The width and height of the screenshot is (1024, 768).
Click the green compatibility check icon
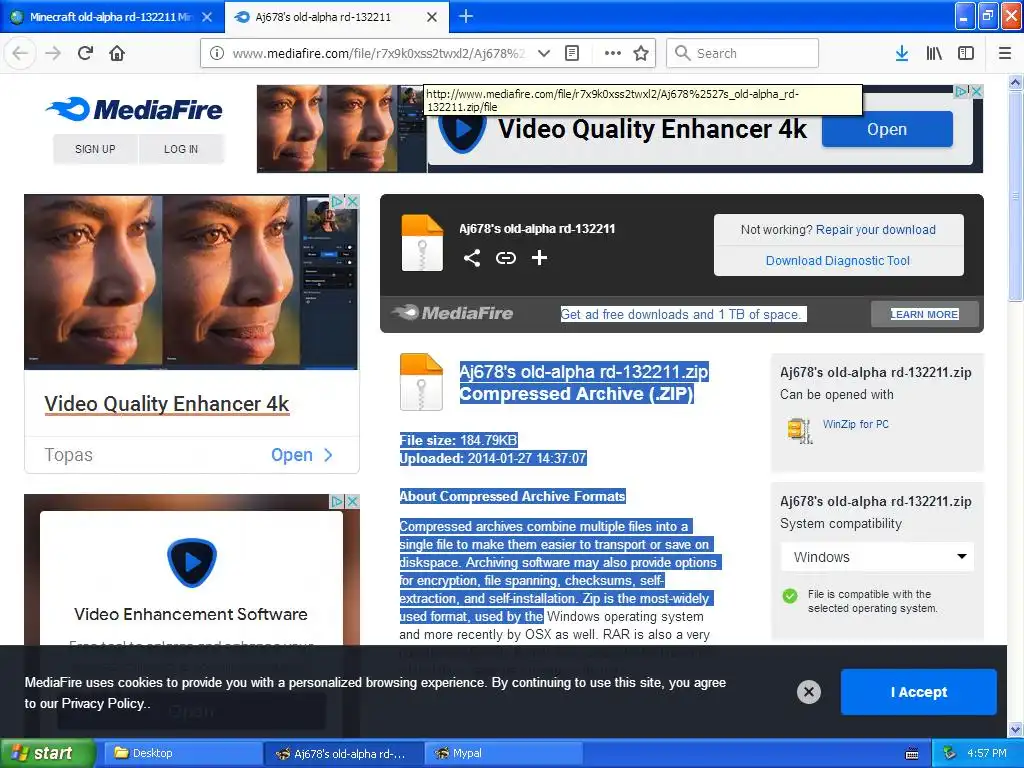point(790,596)
